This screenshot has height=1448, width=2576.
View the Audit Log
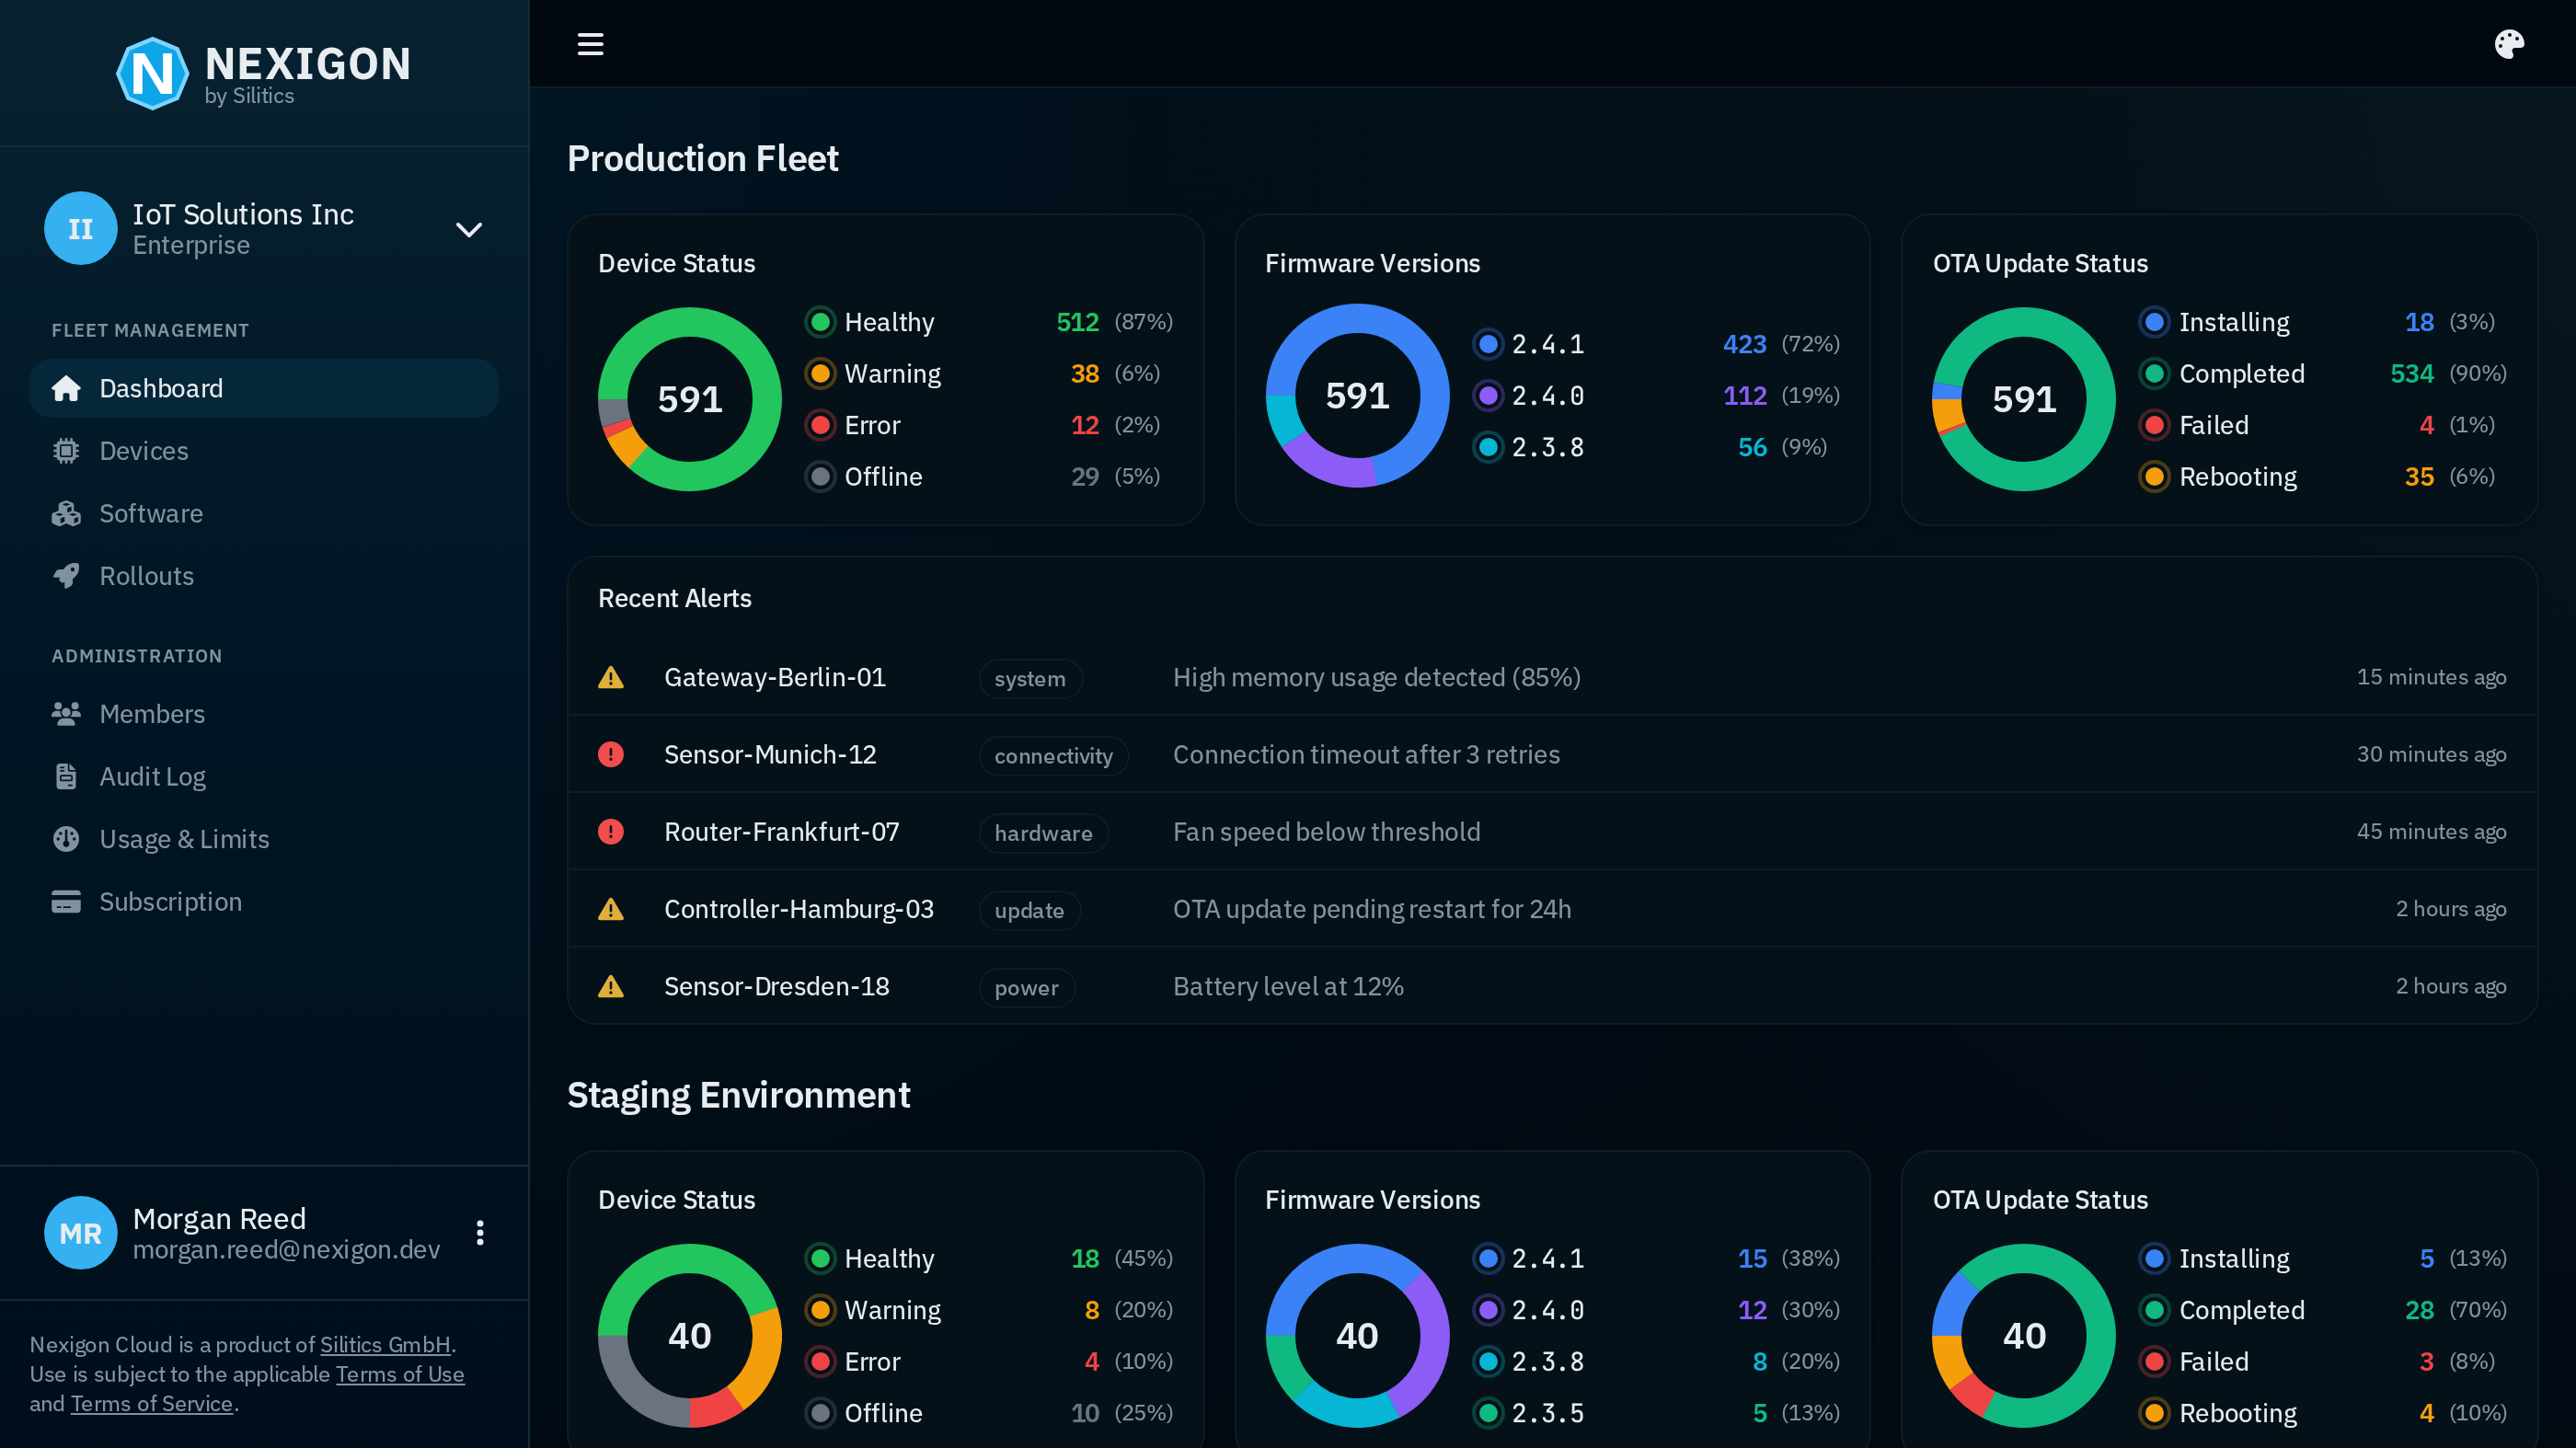(152, 776)
